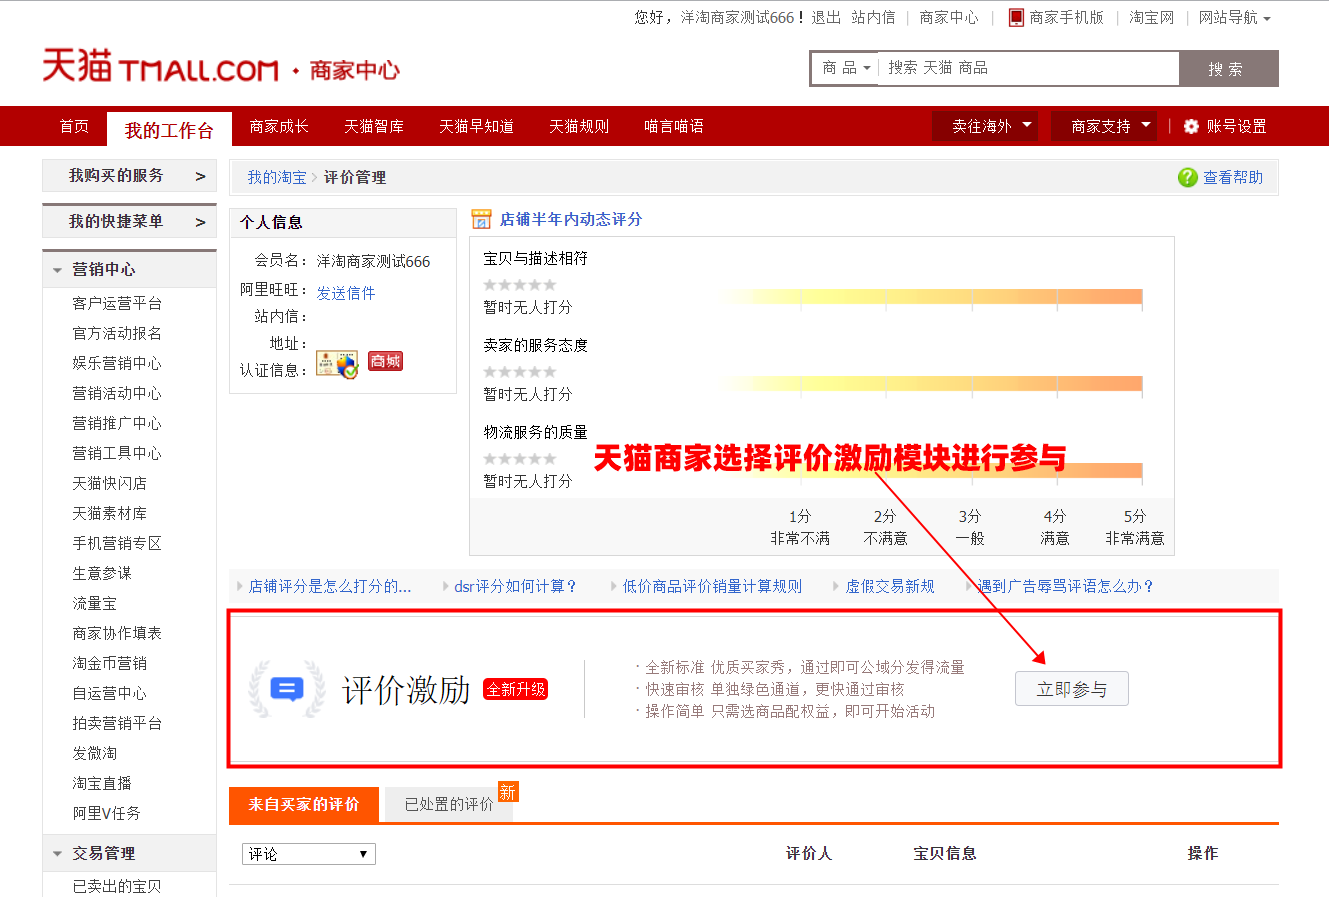Viewport: 1329px width, 897px height.
Task: Open 生意参谋 in the sidebar
Action: click(102, 573)
